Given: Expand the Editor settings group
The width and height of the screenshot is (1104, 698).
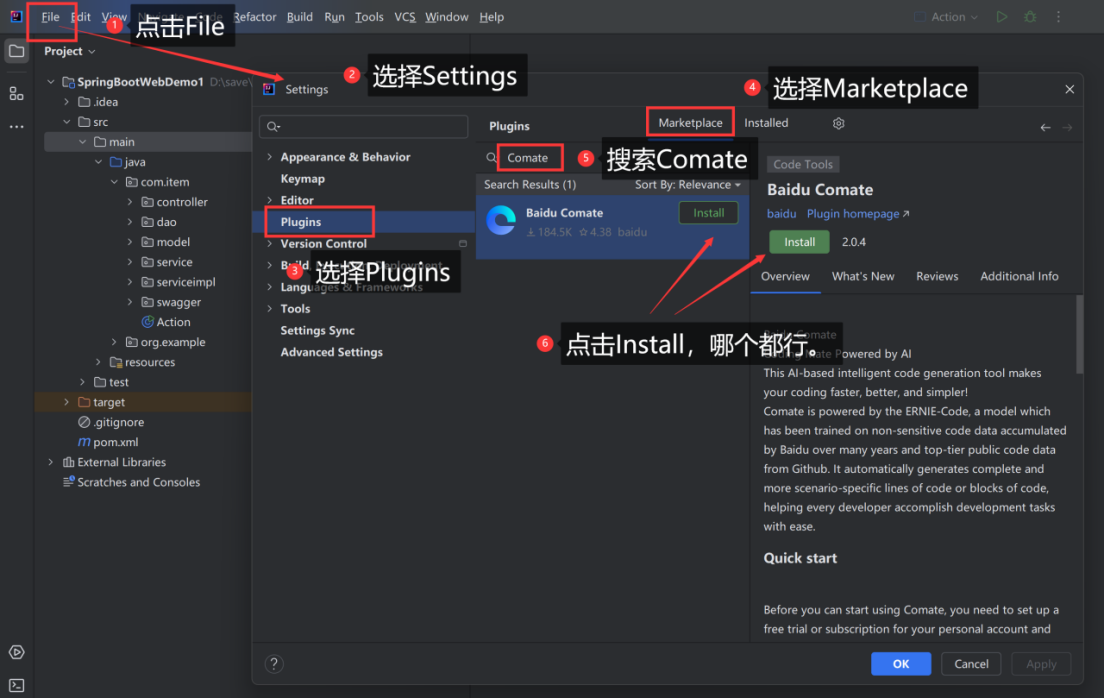Looking at the screenshot, I should coord(270,200).
